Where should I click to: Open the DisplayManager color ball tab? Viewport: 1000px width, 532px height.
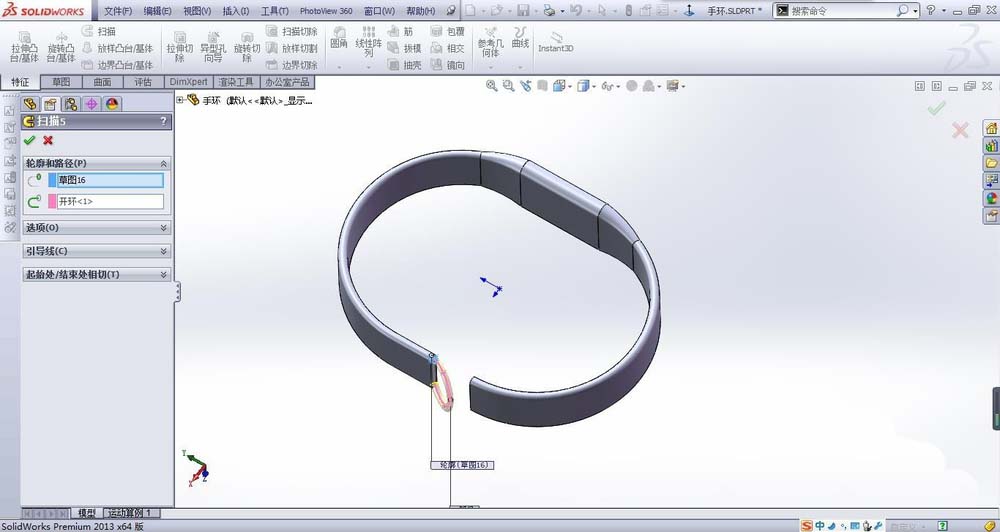(x=112, y=103)
